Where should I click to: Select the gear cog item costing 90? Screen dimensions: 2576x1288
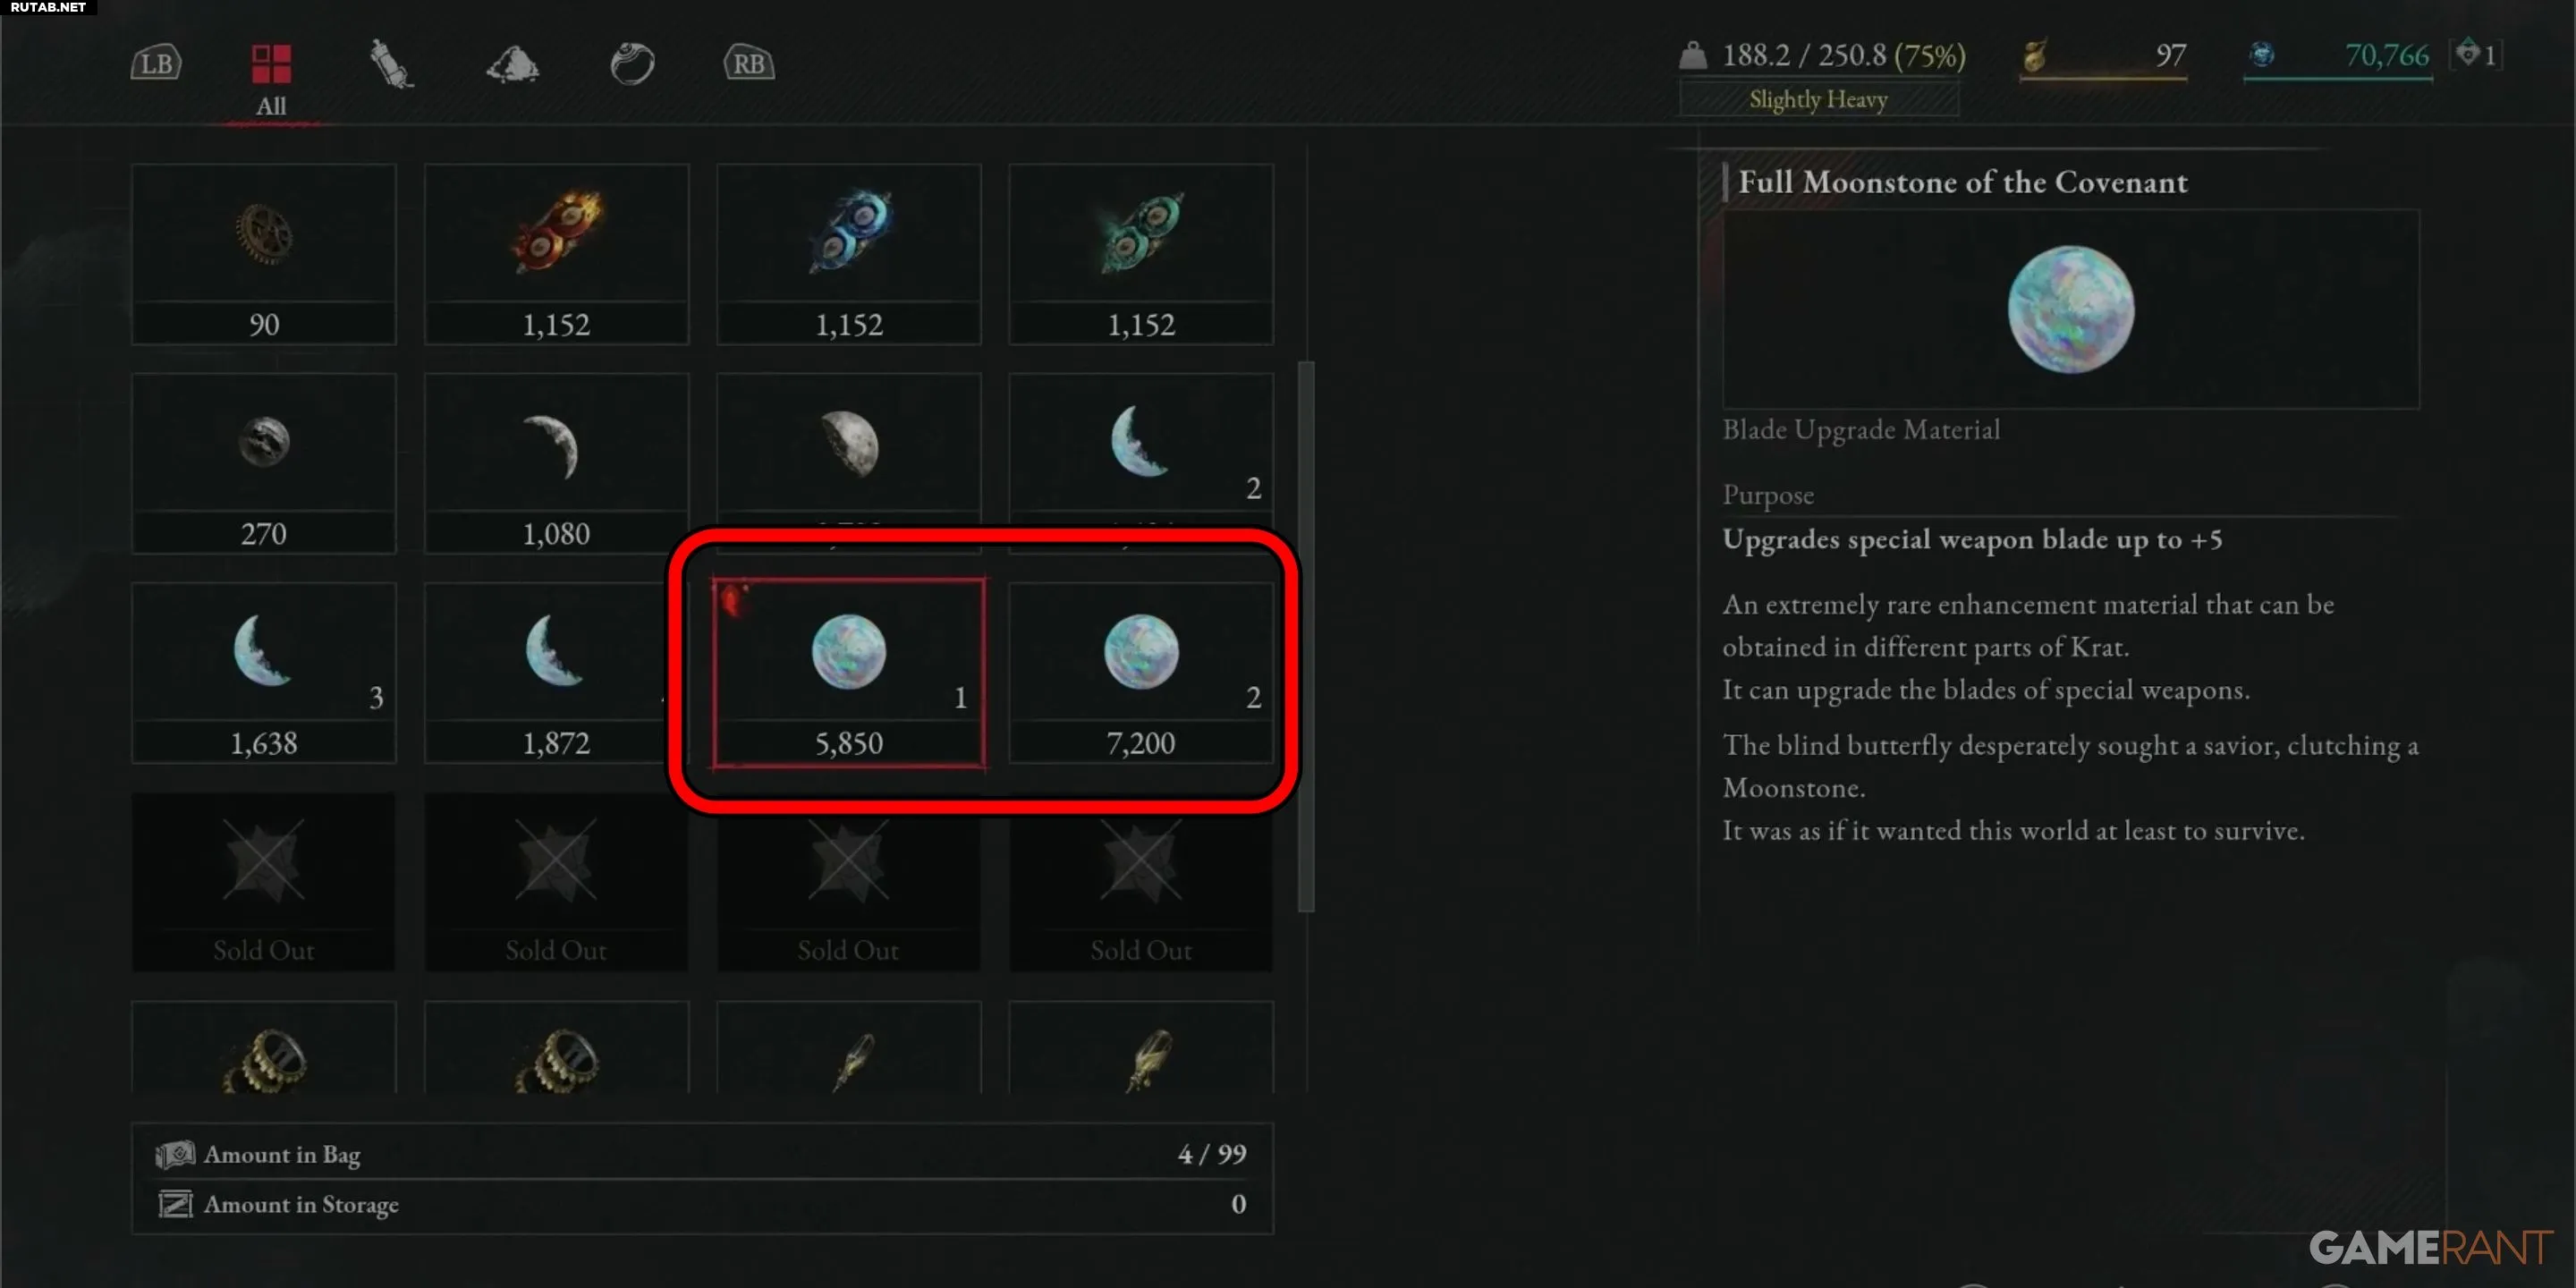pyautogui.click(x=264, y=255)
